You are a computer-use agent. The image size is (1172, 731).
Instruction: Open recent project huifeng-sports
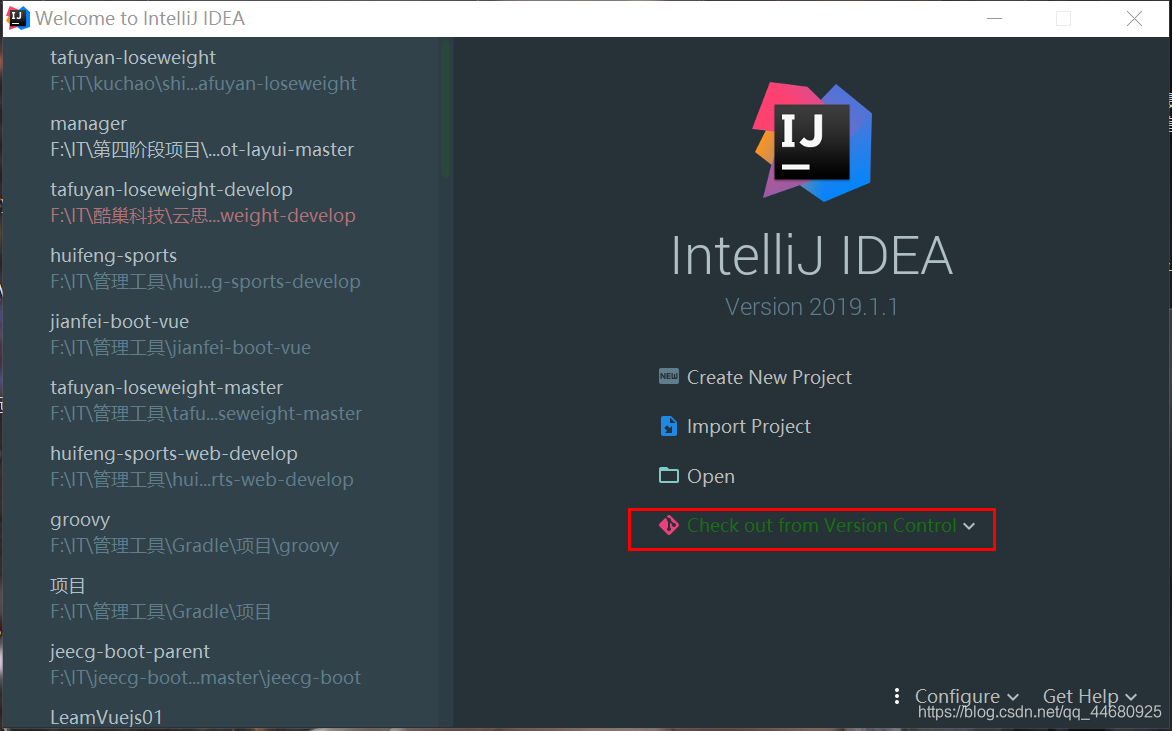tap(114, 256)
